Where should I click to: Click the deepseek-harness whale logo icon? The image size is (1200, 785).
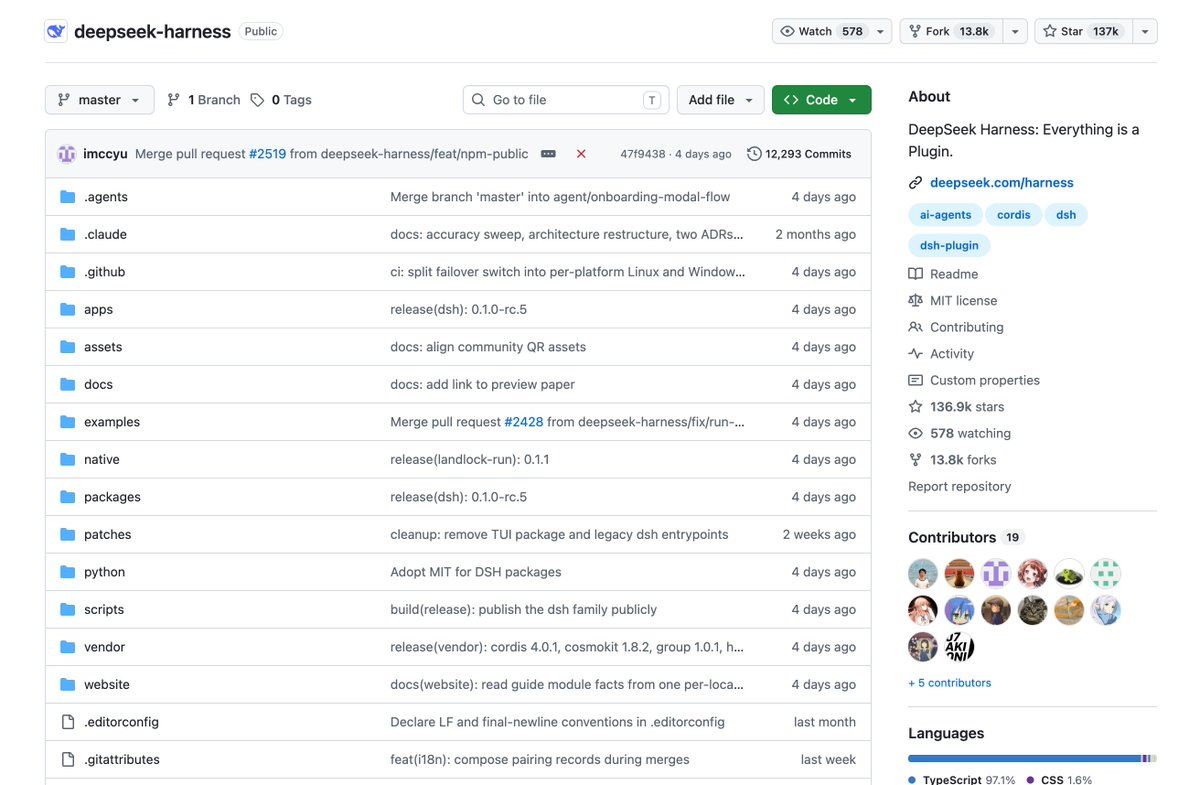[x=56, y=31]
